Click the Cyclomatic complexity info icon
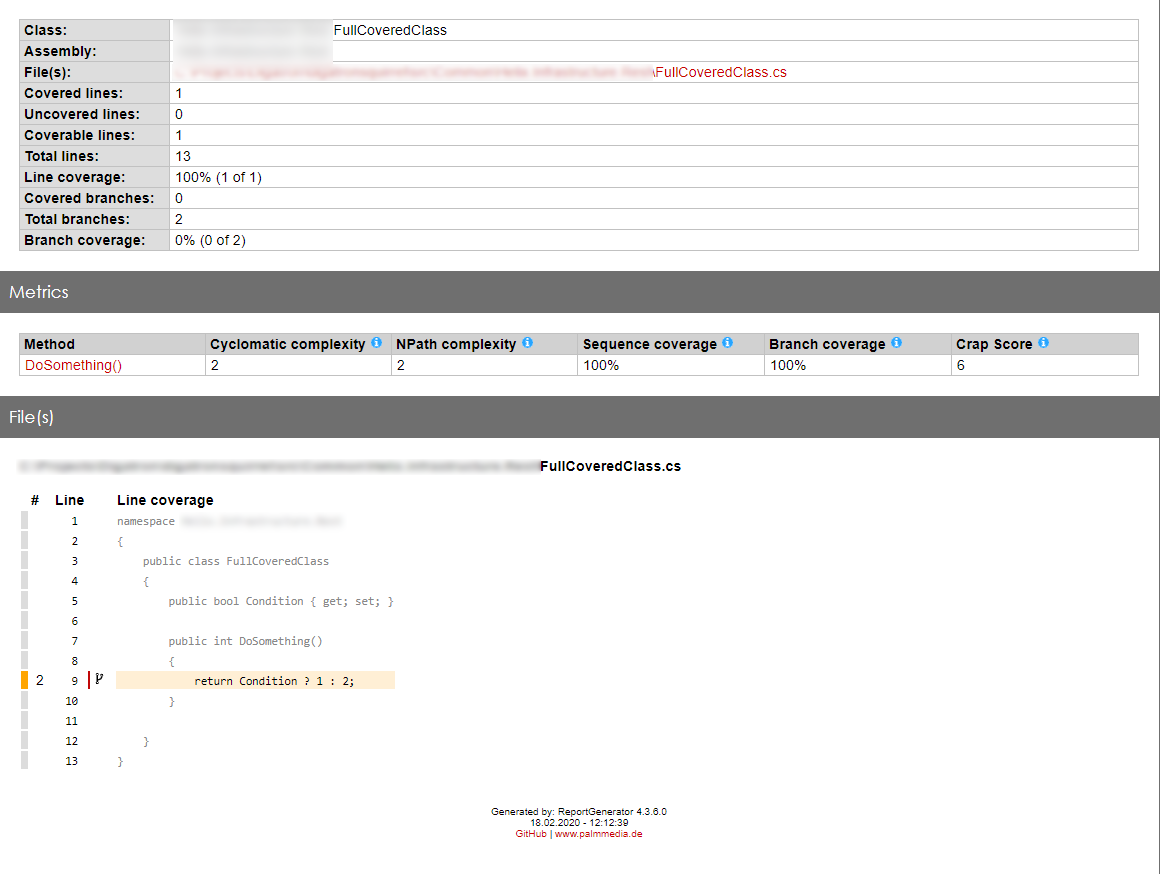 click(x=376, y=343)
